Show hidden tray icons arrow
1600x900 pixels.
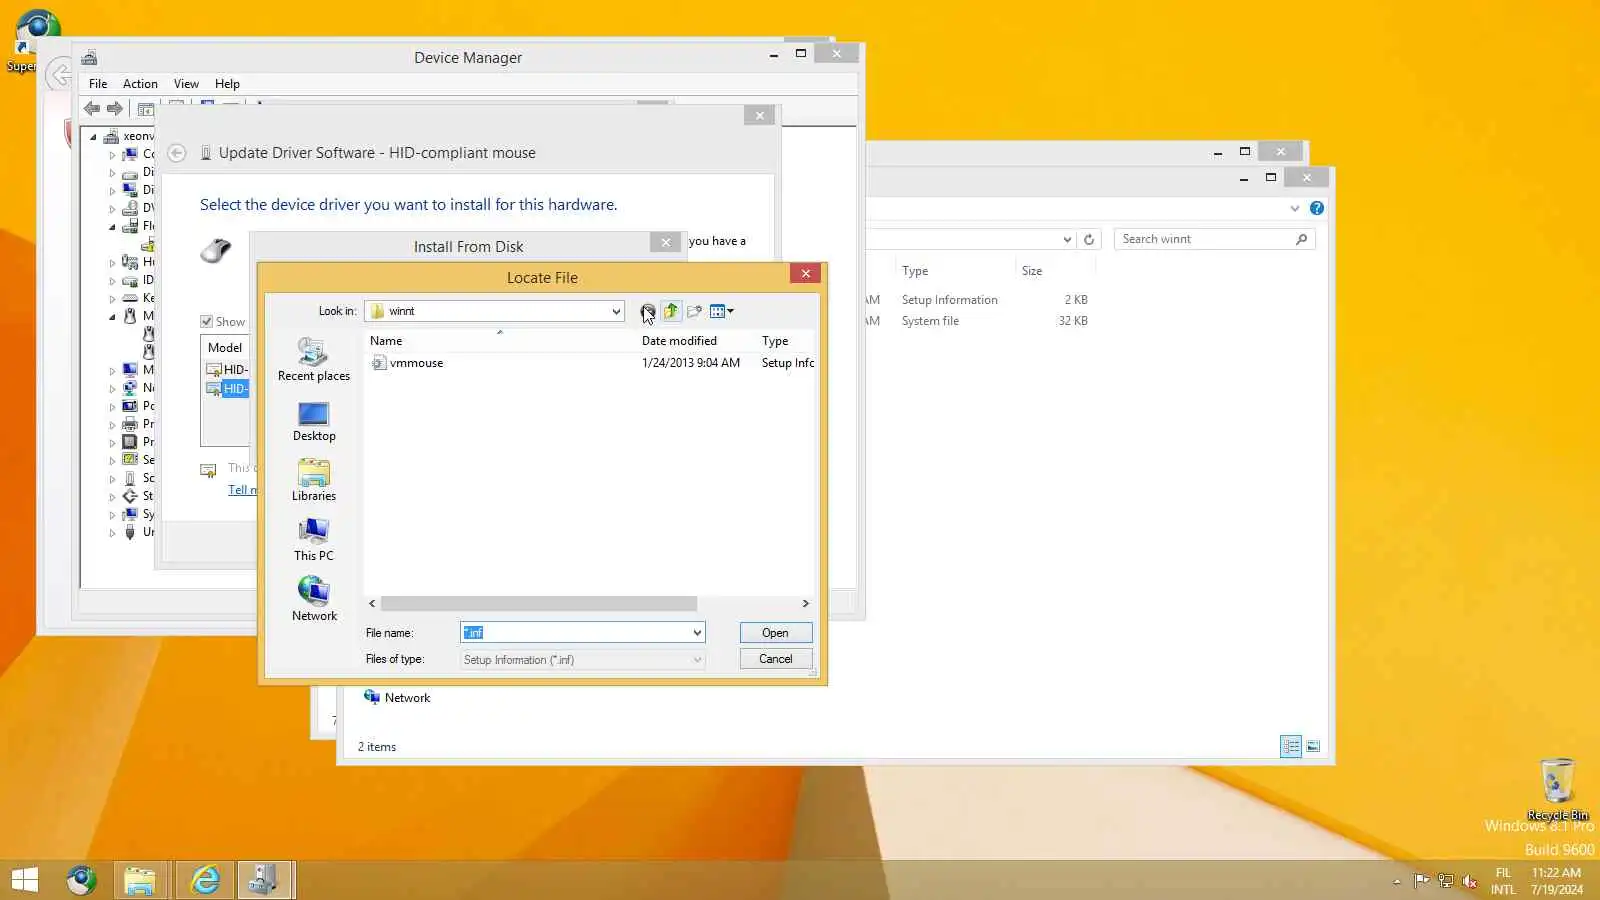(x=1397, y=881)
